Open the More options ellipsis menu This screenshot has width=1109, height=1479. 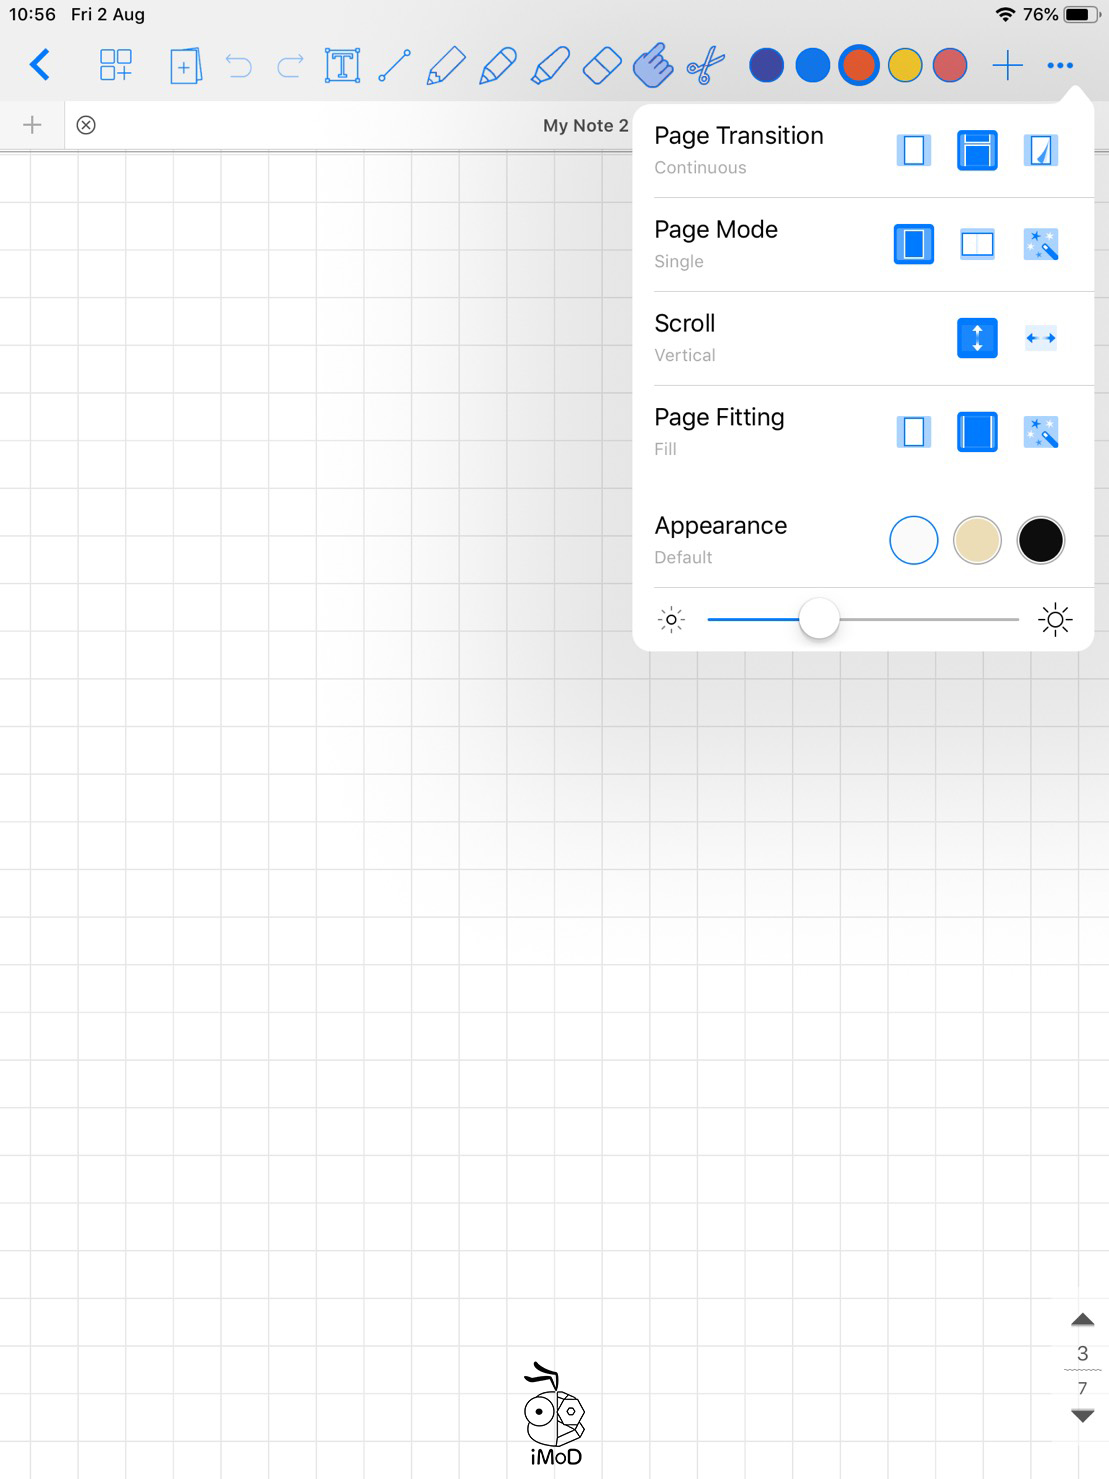[1059, 64]
